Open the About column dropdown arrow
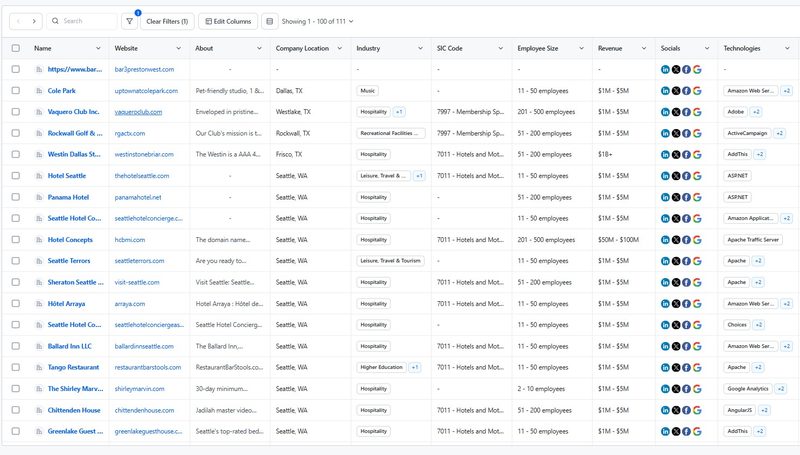 [x=259, y=48]
